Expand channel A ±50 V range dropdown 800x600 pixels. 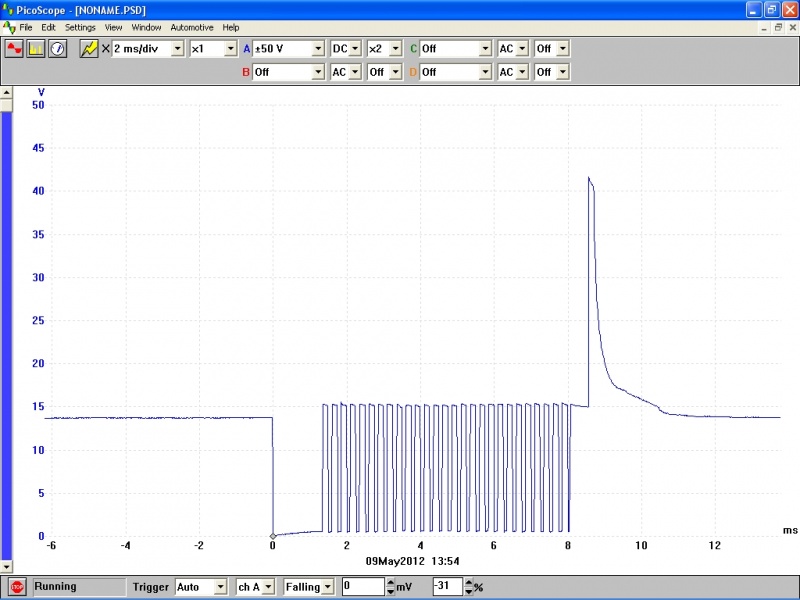pos(318,48)
